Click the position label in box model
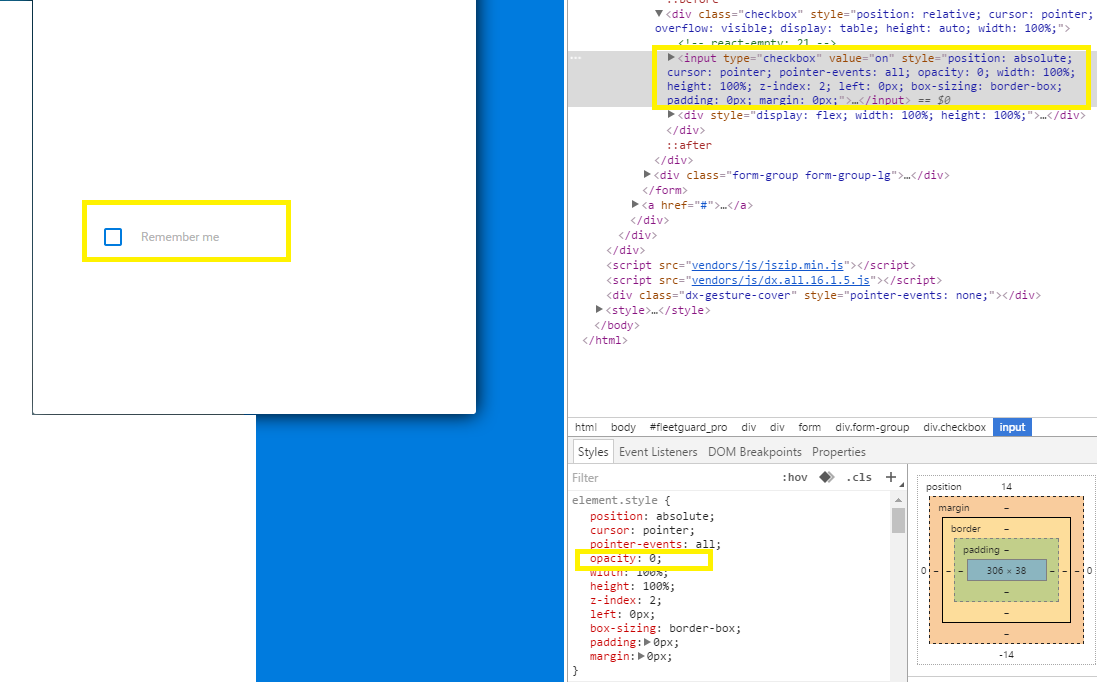 pyautogui.click(x=944, y=487)
